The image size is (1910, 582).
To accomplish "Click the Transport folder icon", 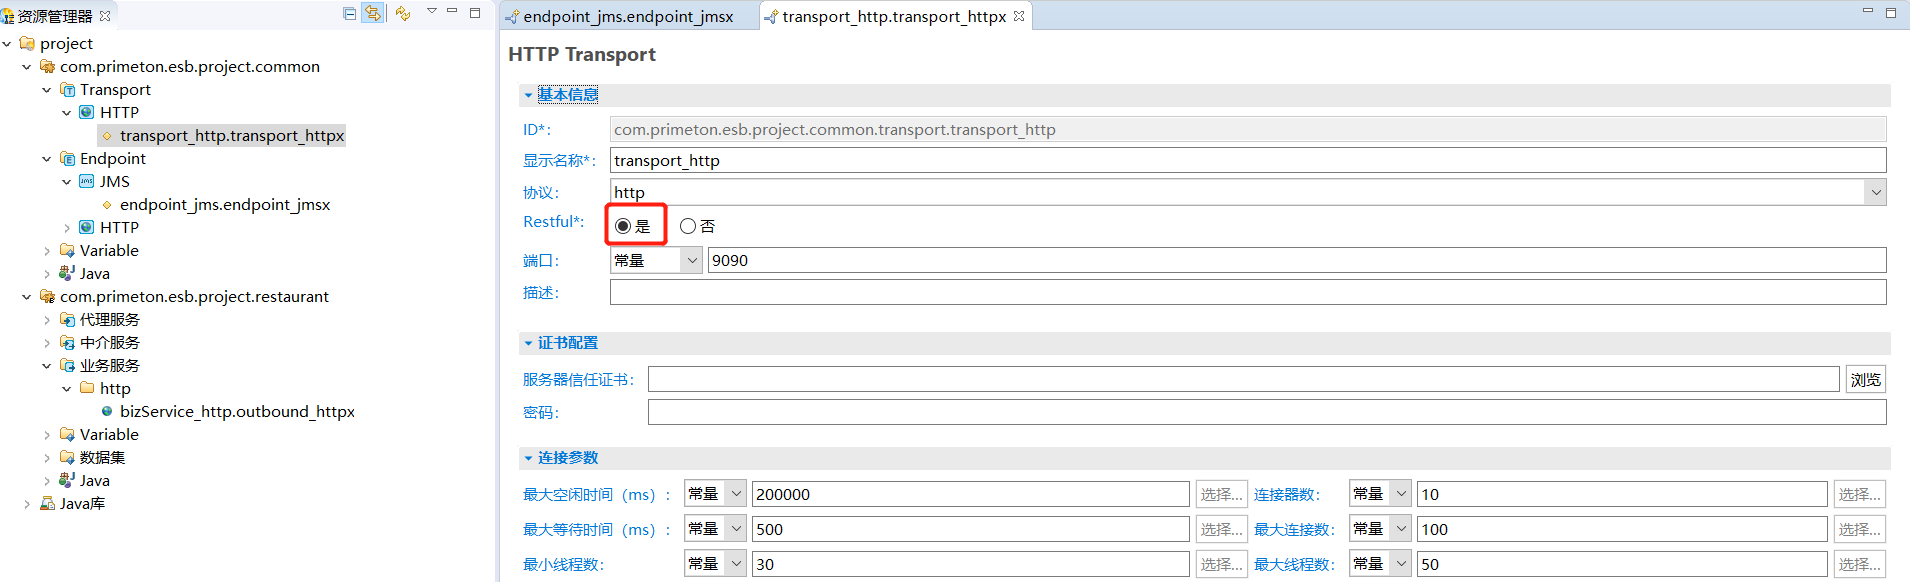I will [68, 90].
